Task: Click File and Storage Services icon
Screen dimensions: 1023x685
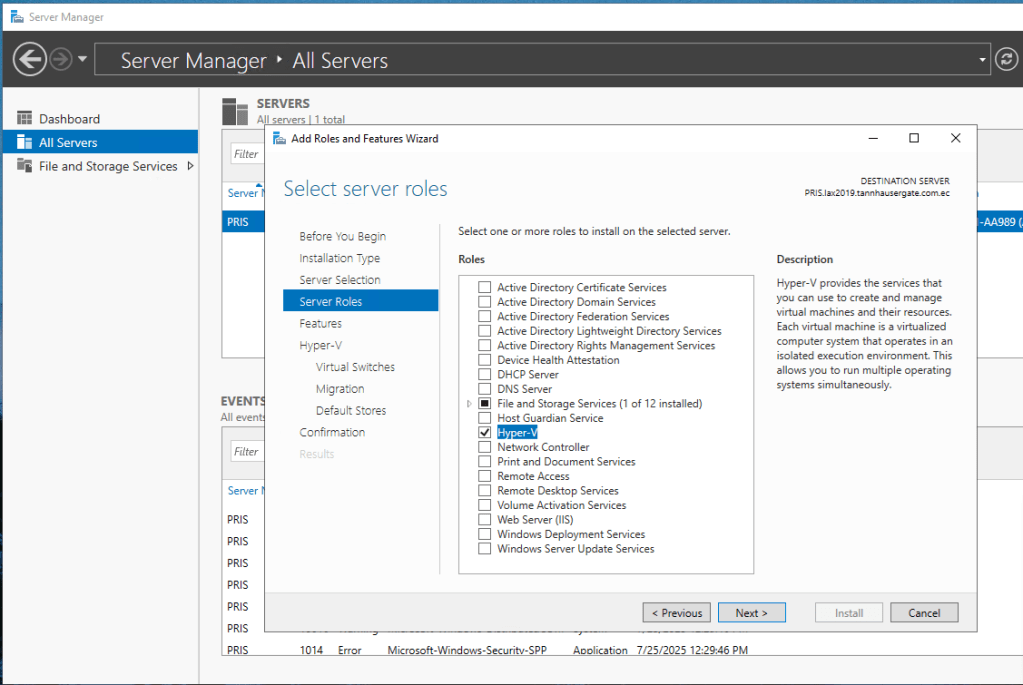Action: pos(25,167)
